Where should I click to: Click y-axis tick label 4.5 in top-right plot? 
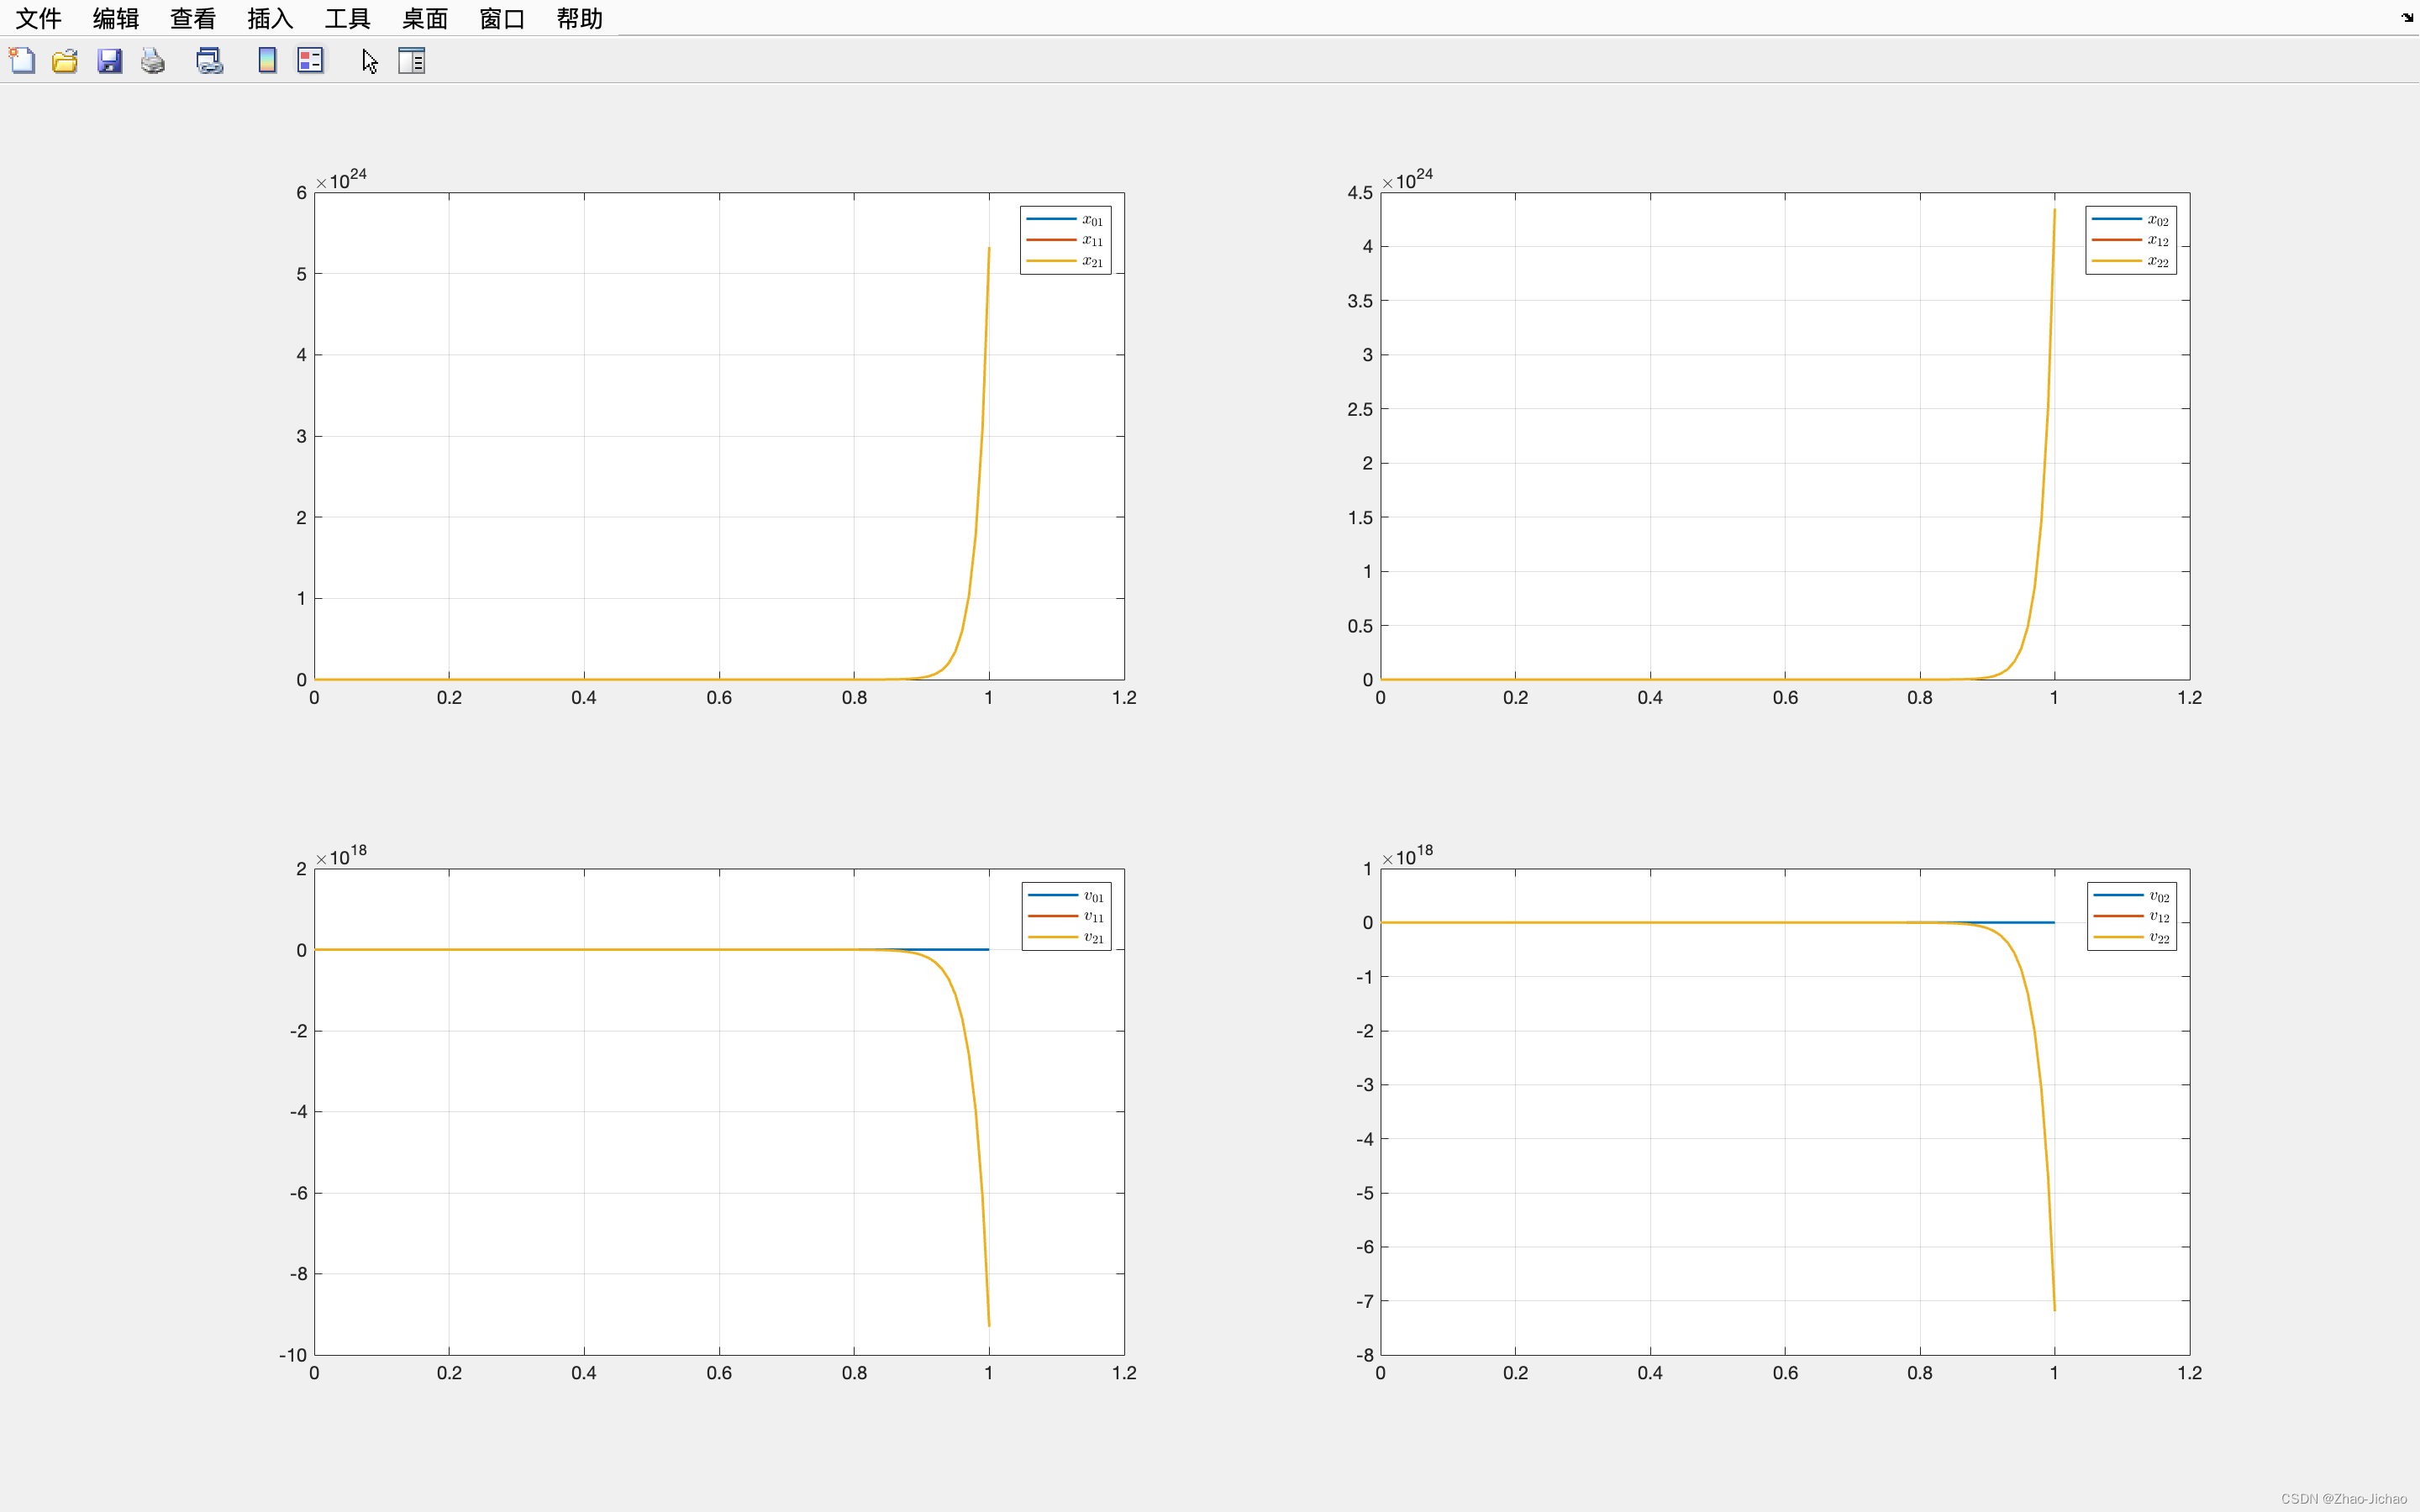click(x=1360, y=192)
